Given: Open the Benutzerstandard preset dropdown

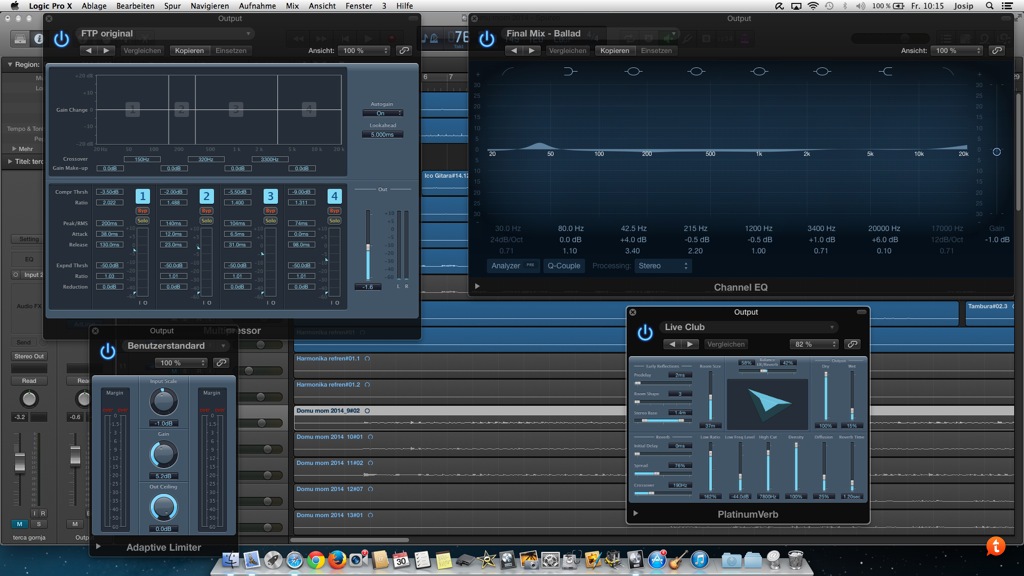Looking at the screenshot, I should point(176,345).
